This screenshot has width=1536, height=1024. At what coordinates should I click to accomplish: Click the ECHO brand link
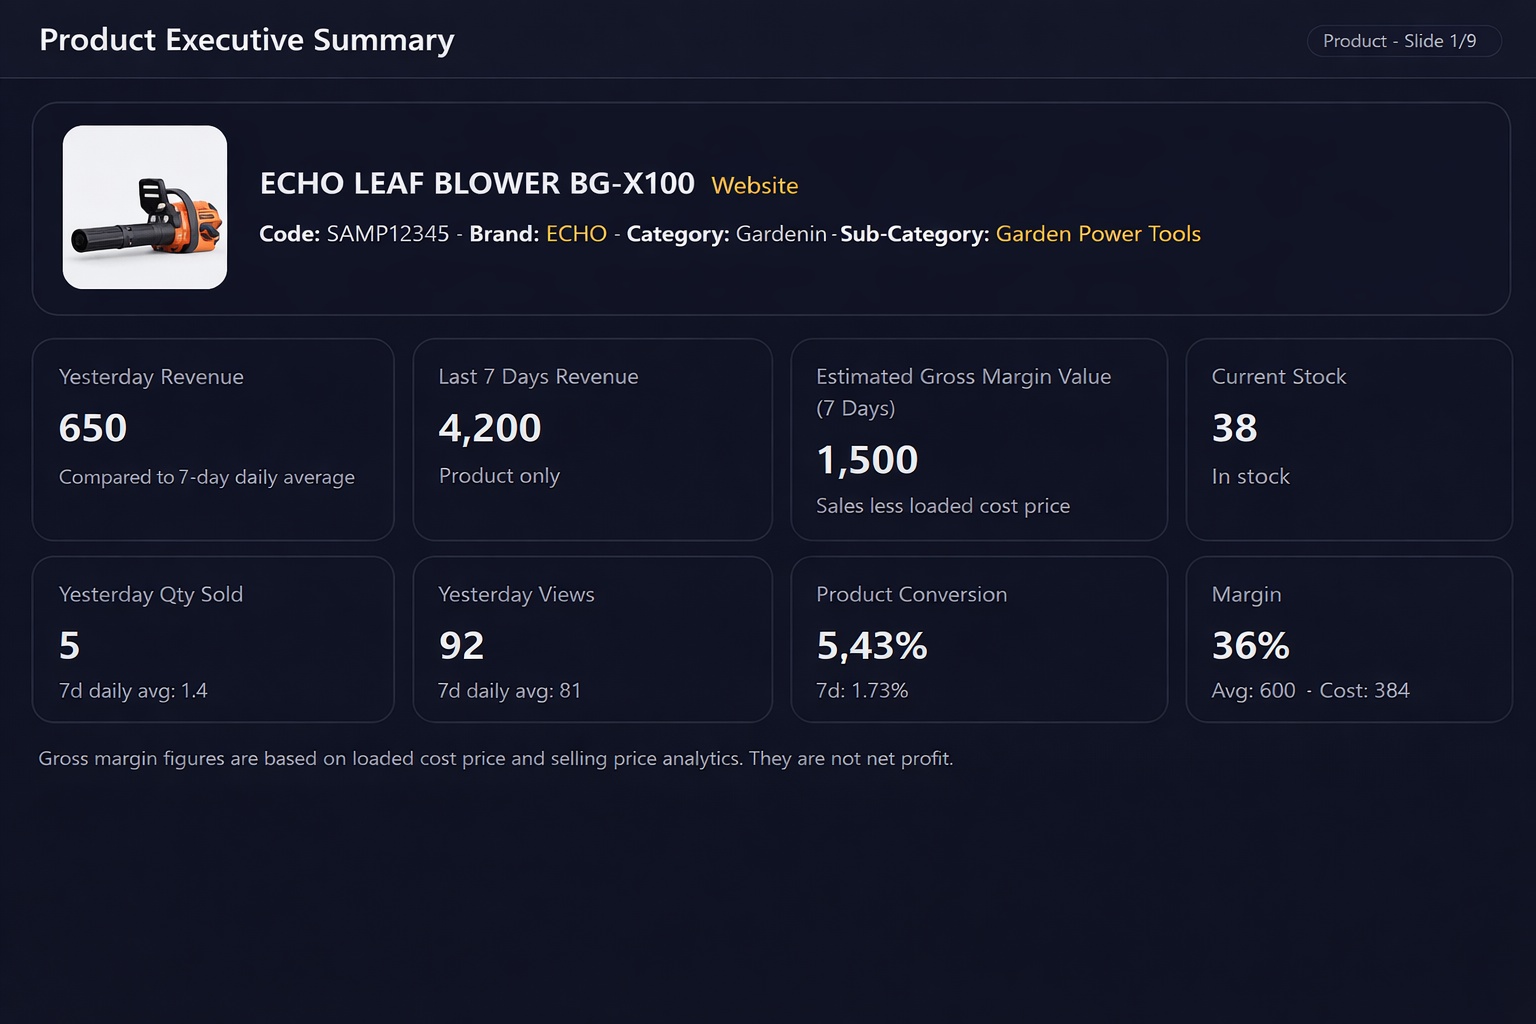click(576, 234)
